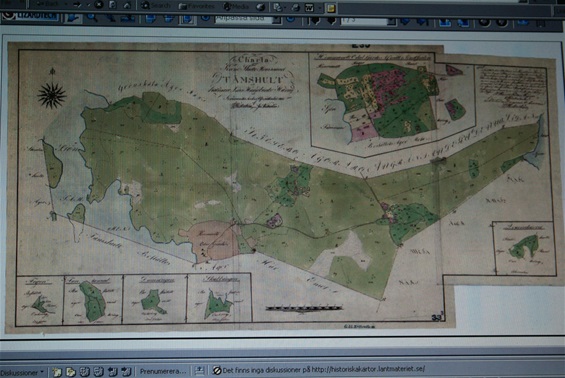Click the Forward arrow button

(77, 4)
